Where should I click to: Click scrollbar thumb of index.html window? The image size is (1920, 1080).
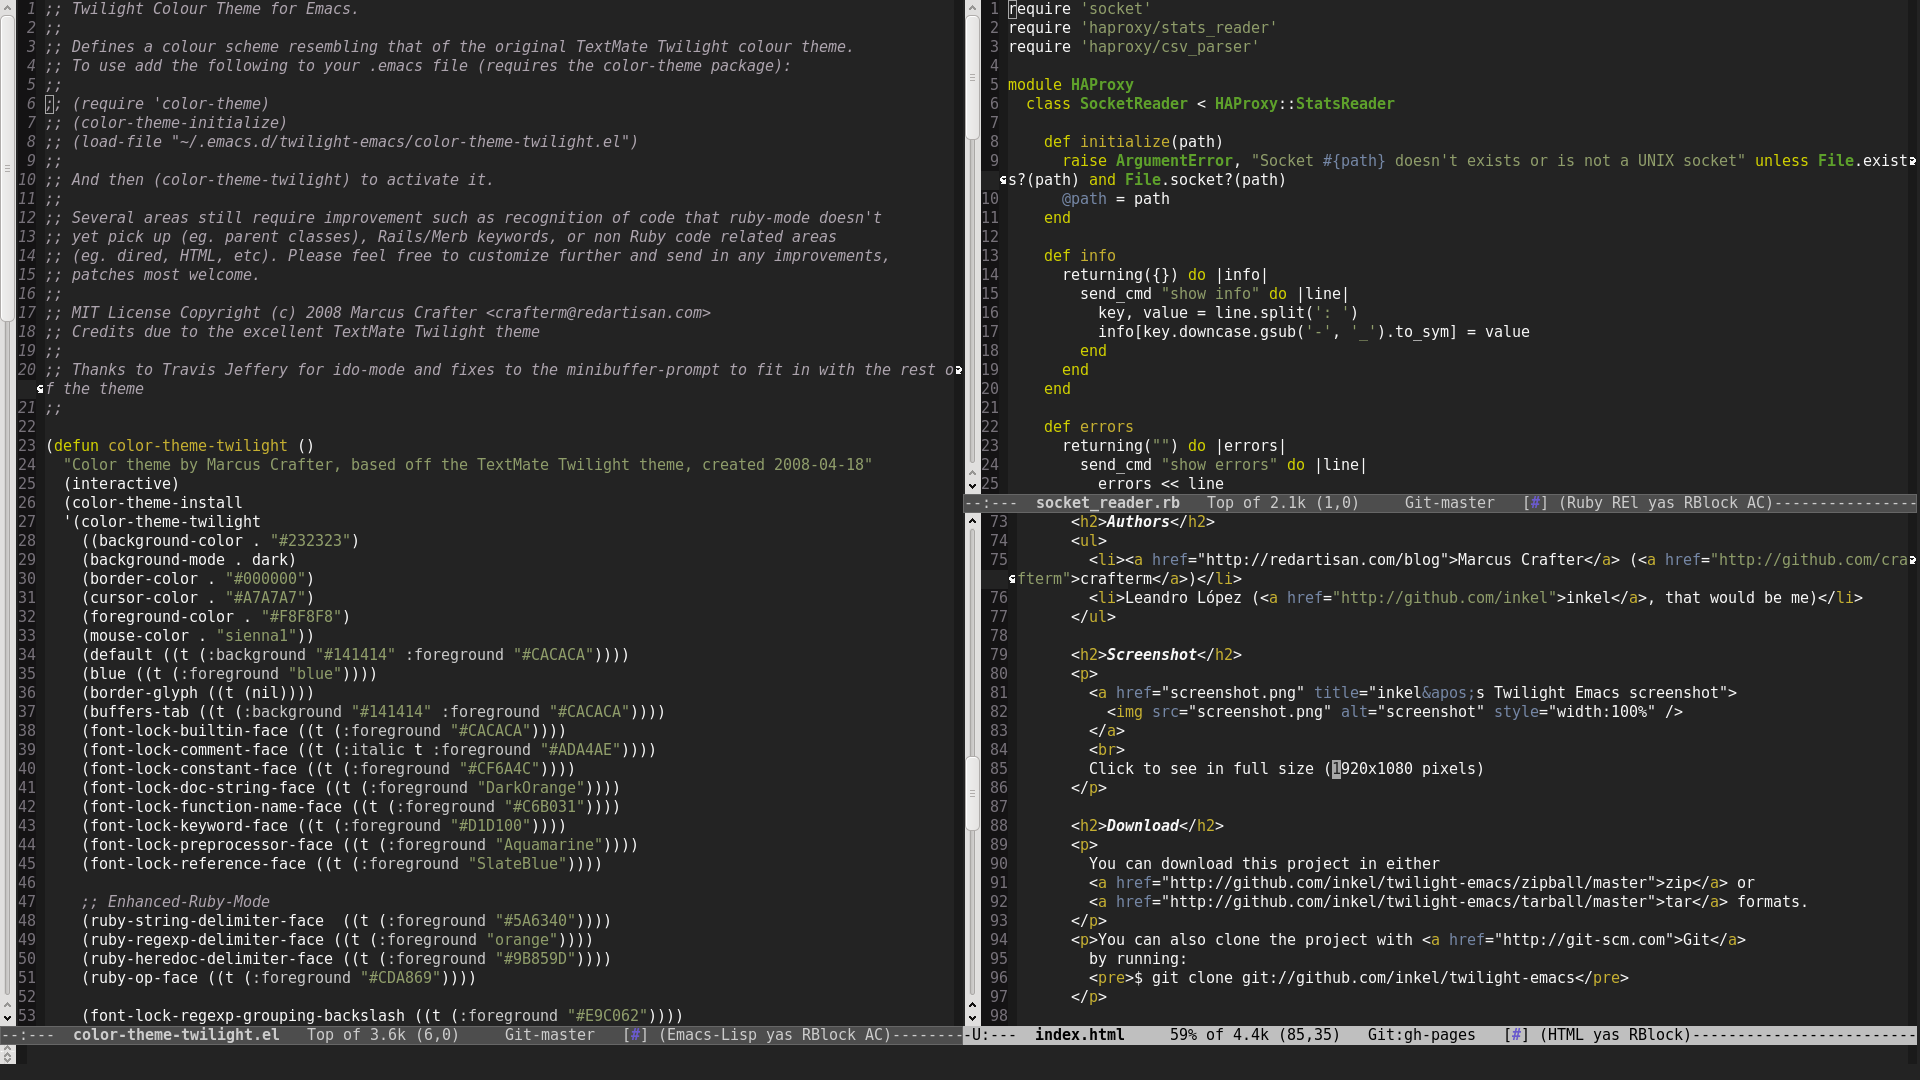click(x=972, y=792)
